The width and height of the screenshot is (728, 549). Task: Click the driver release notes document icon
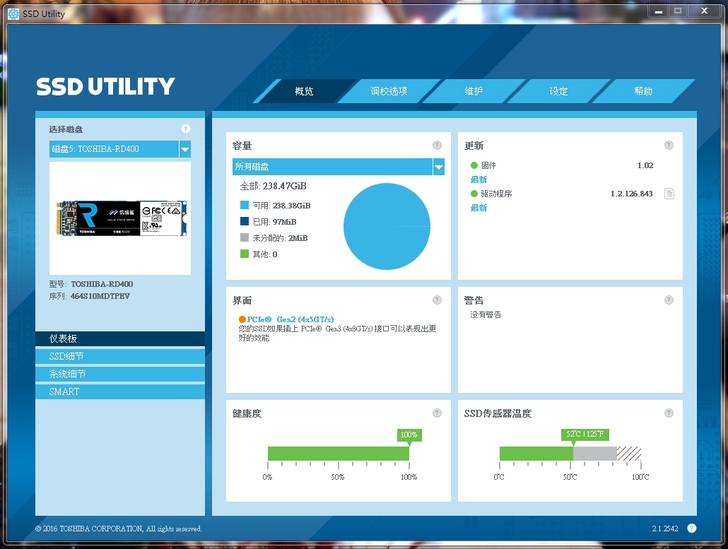coord(669,193)
